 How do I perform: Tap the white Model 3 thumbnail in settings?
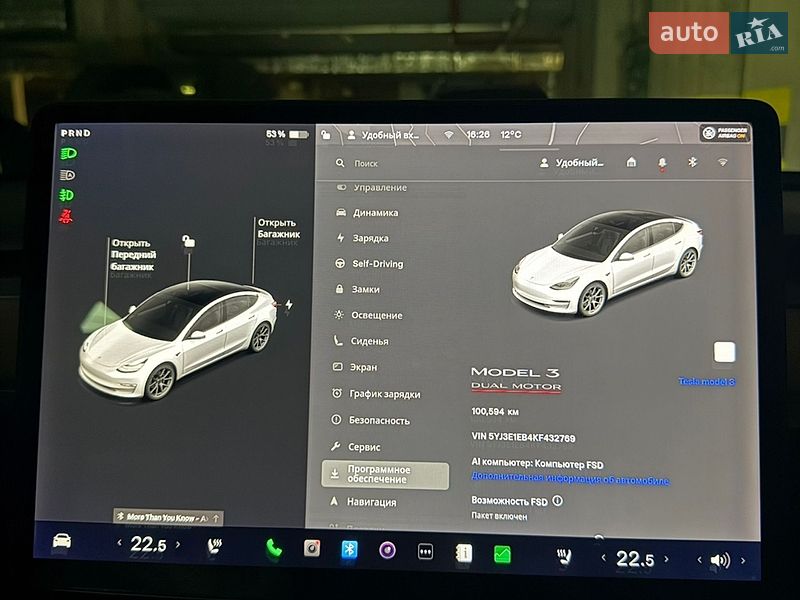click(x=607, y=263)
